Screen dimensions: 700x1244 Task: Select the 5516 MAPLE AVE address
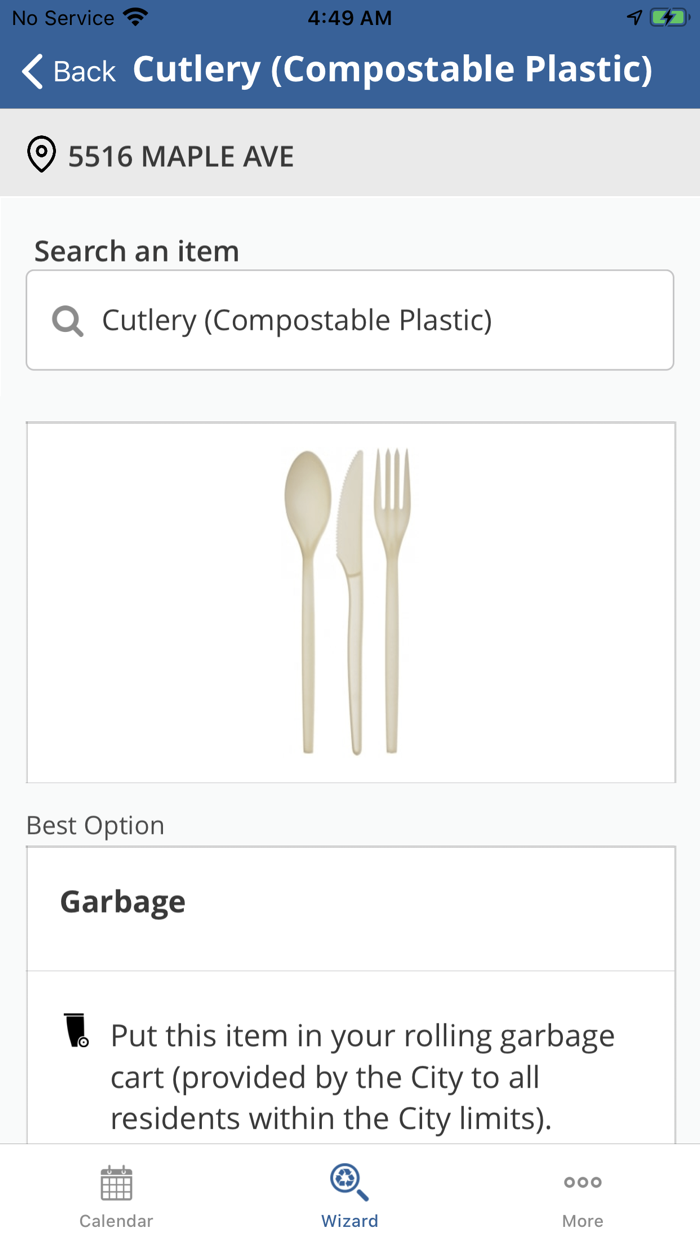tap(180, 155)
